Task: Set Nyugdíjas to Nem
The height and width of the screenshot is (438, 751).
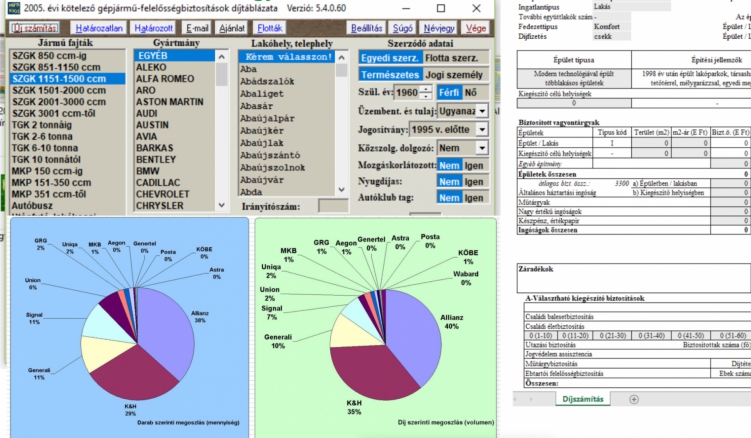Action: click(x=449, y=182)
